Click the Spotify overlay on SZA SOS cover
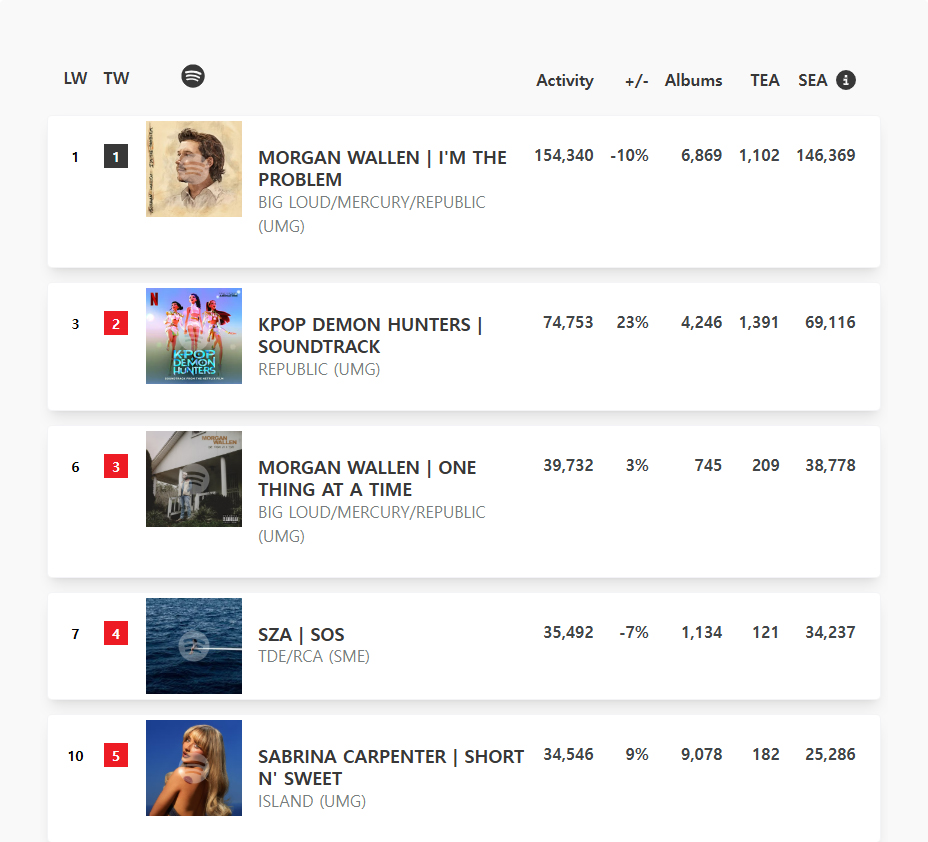 (193, 645)
